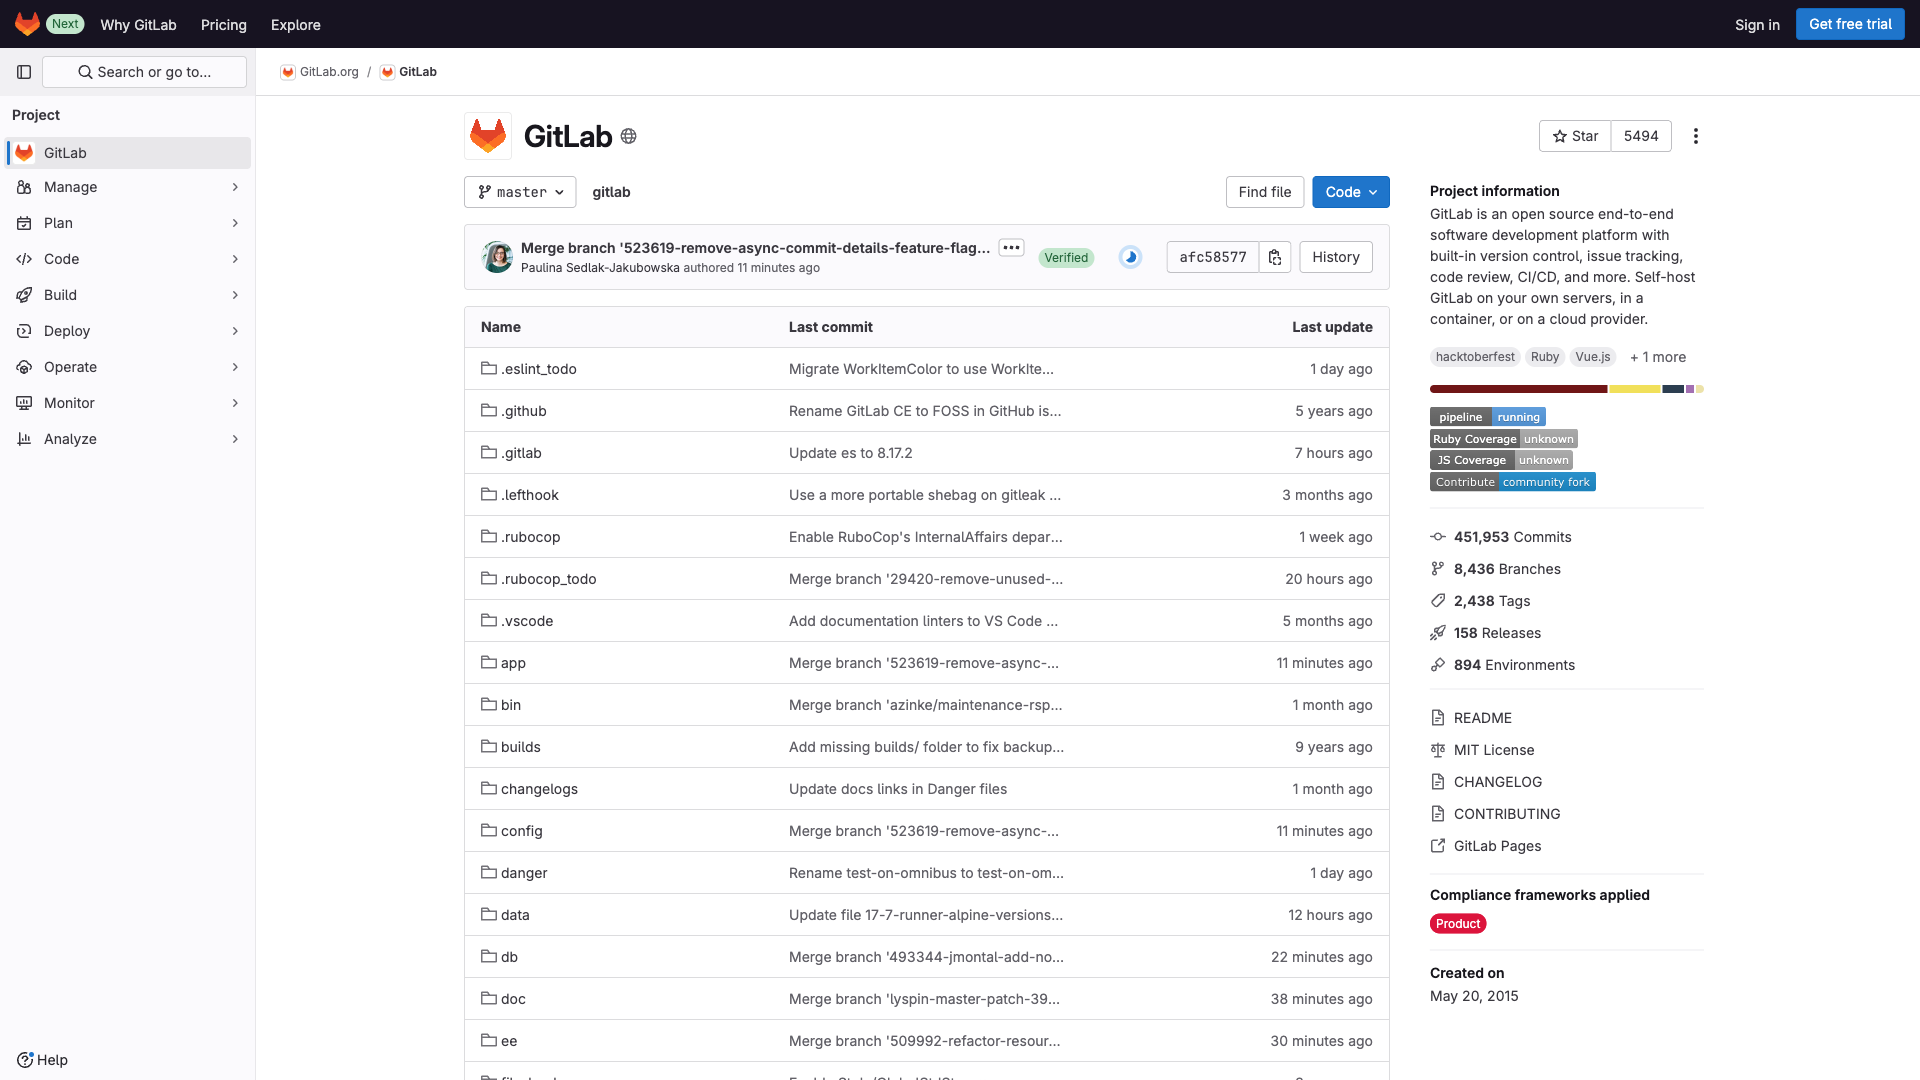This screenshot has width=1920, height=1080.
Task: Copy the commit SHA afc58577
Action: pyautogui.click(x=1274, y=257)
